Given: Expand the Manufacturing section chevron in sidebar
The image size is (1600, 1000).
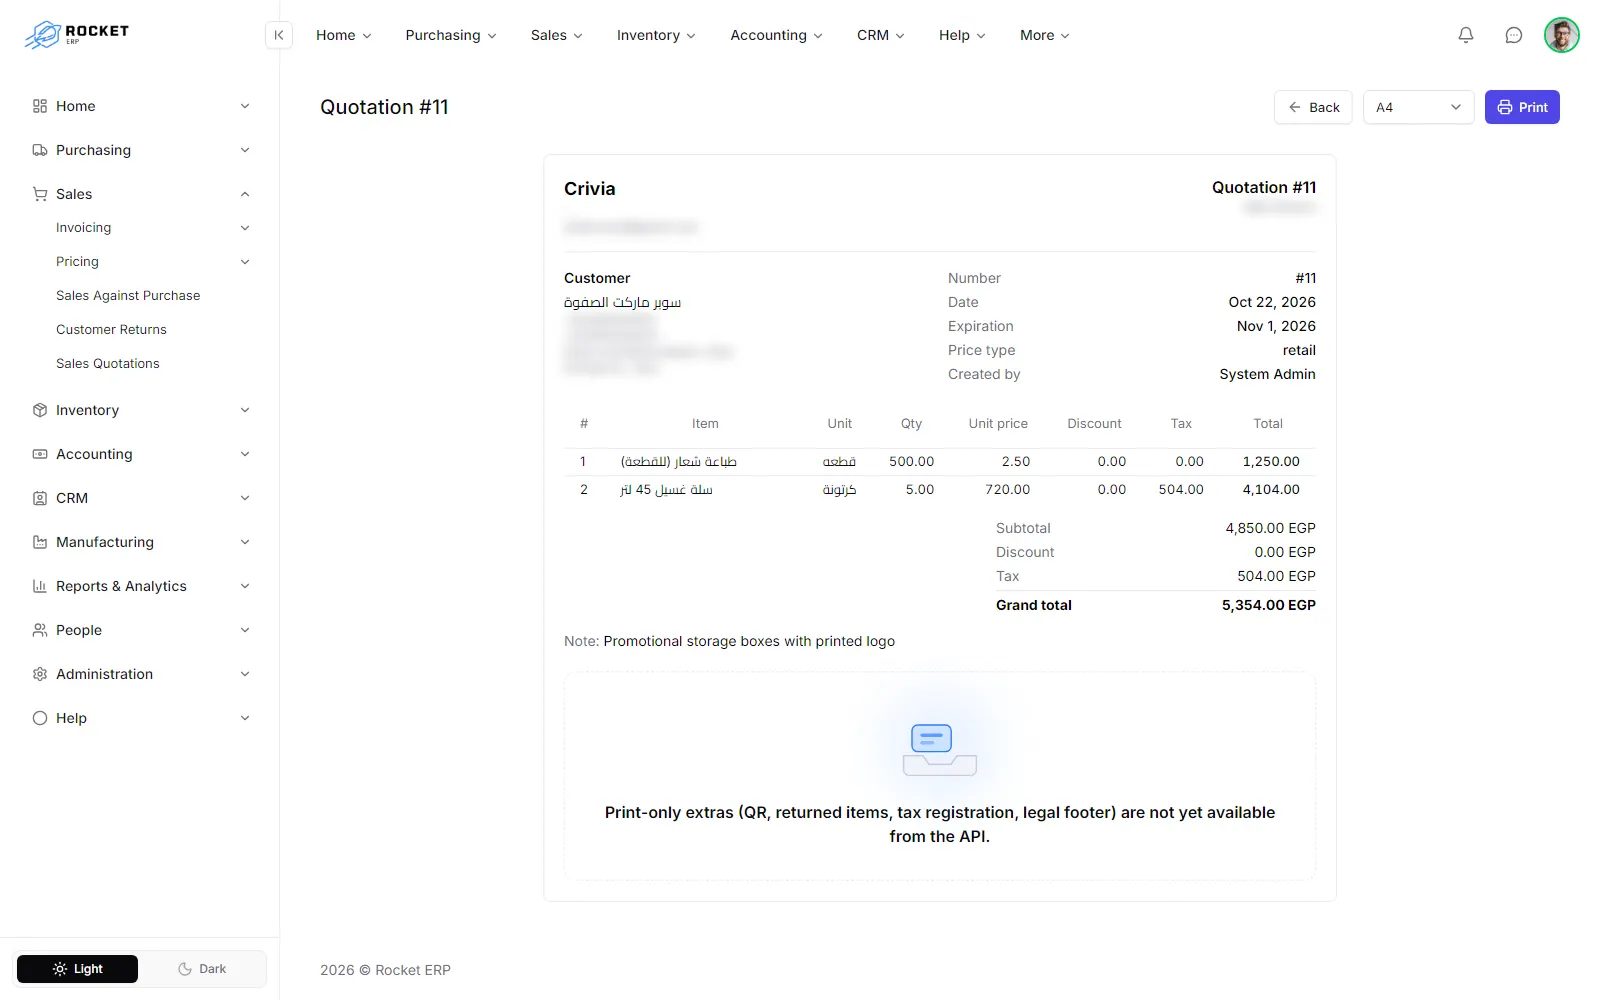Looking at the screenshot, I should [245, 542].
